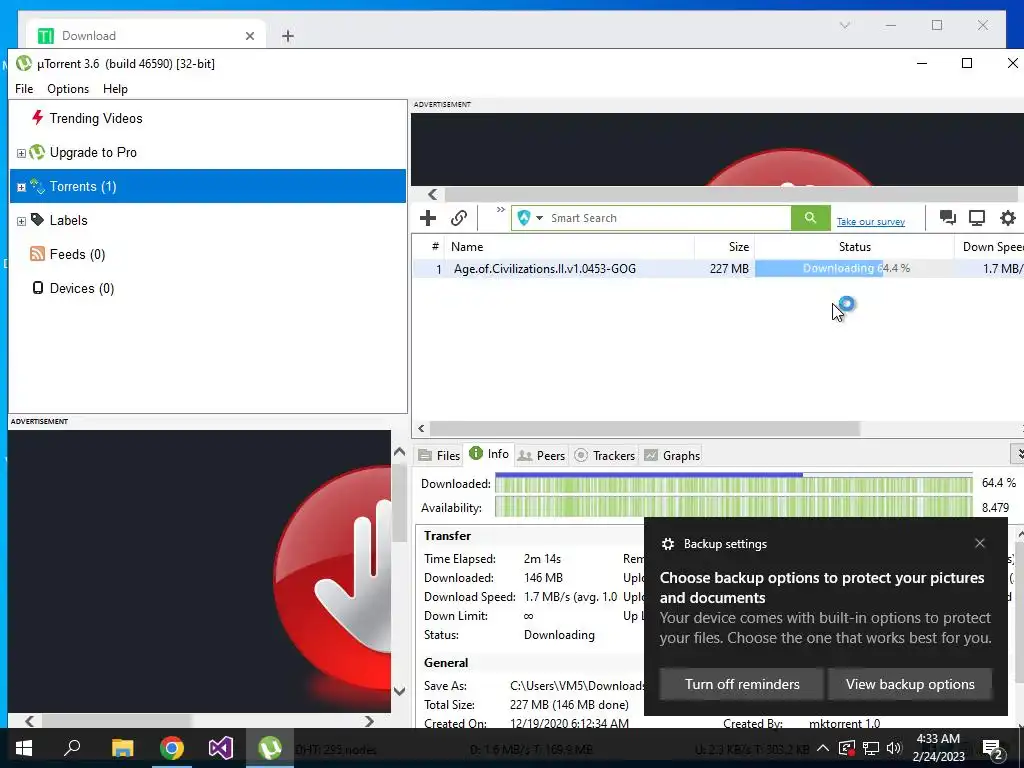Expand the toolbar overflow chevrons
Image resolution: width=1024 pixels, height=768 pixels.
(501, 210)
